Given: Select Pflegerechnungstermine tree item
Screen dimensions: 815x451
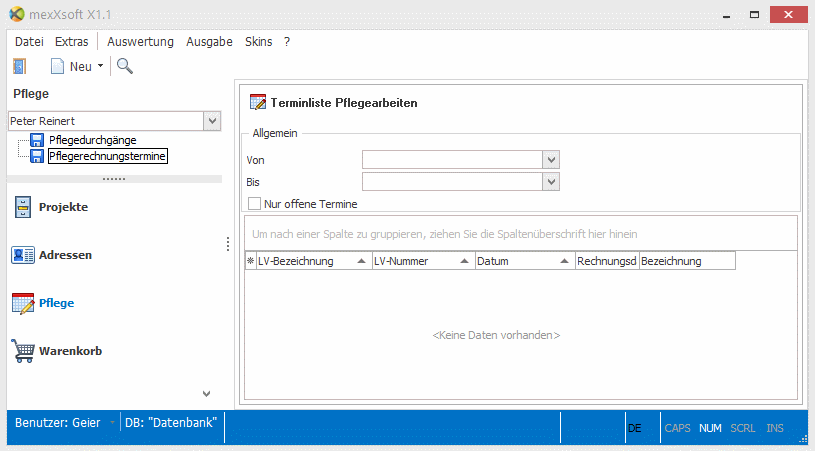Looking at the screenshot, I should (108, 156).
